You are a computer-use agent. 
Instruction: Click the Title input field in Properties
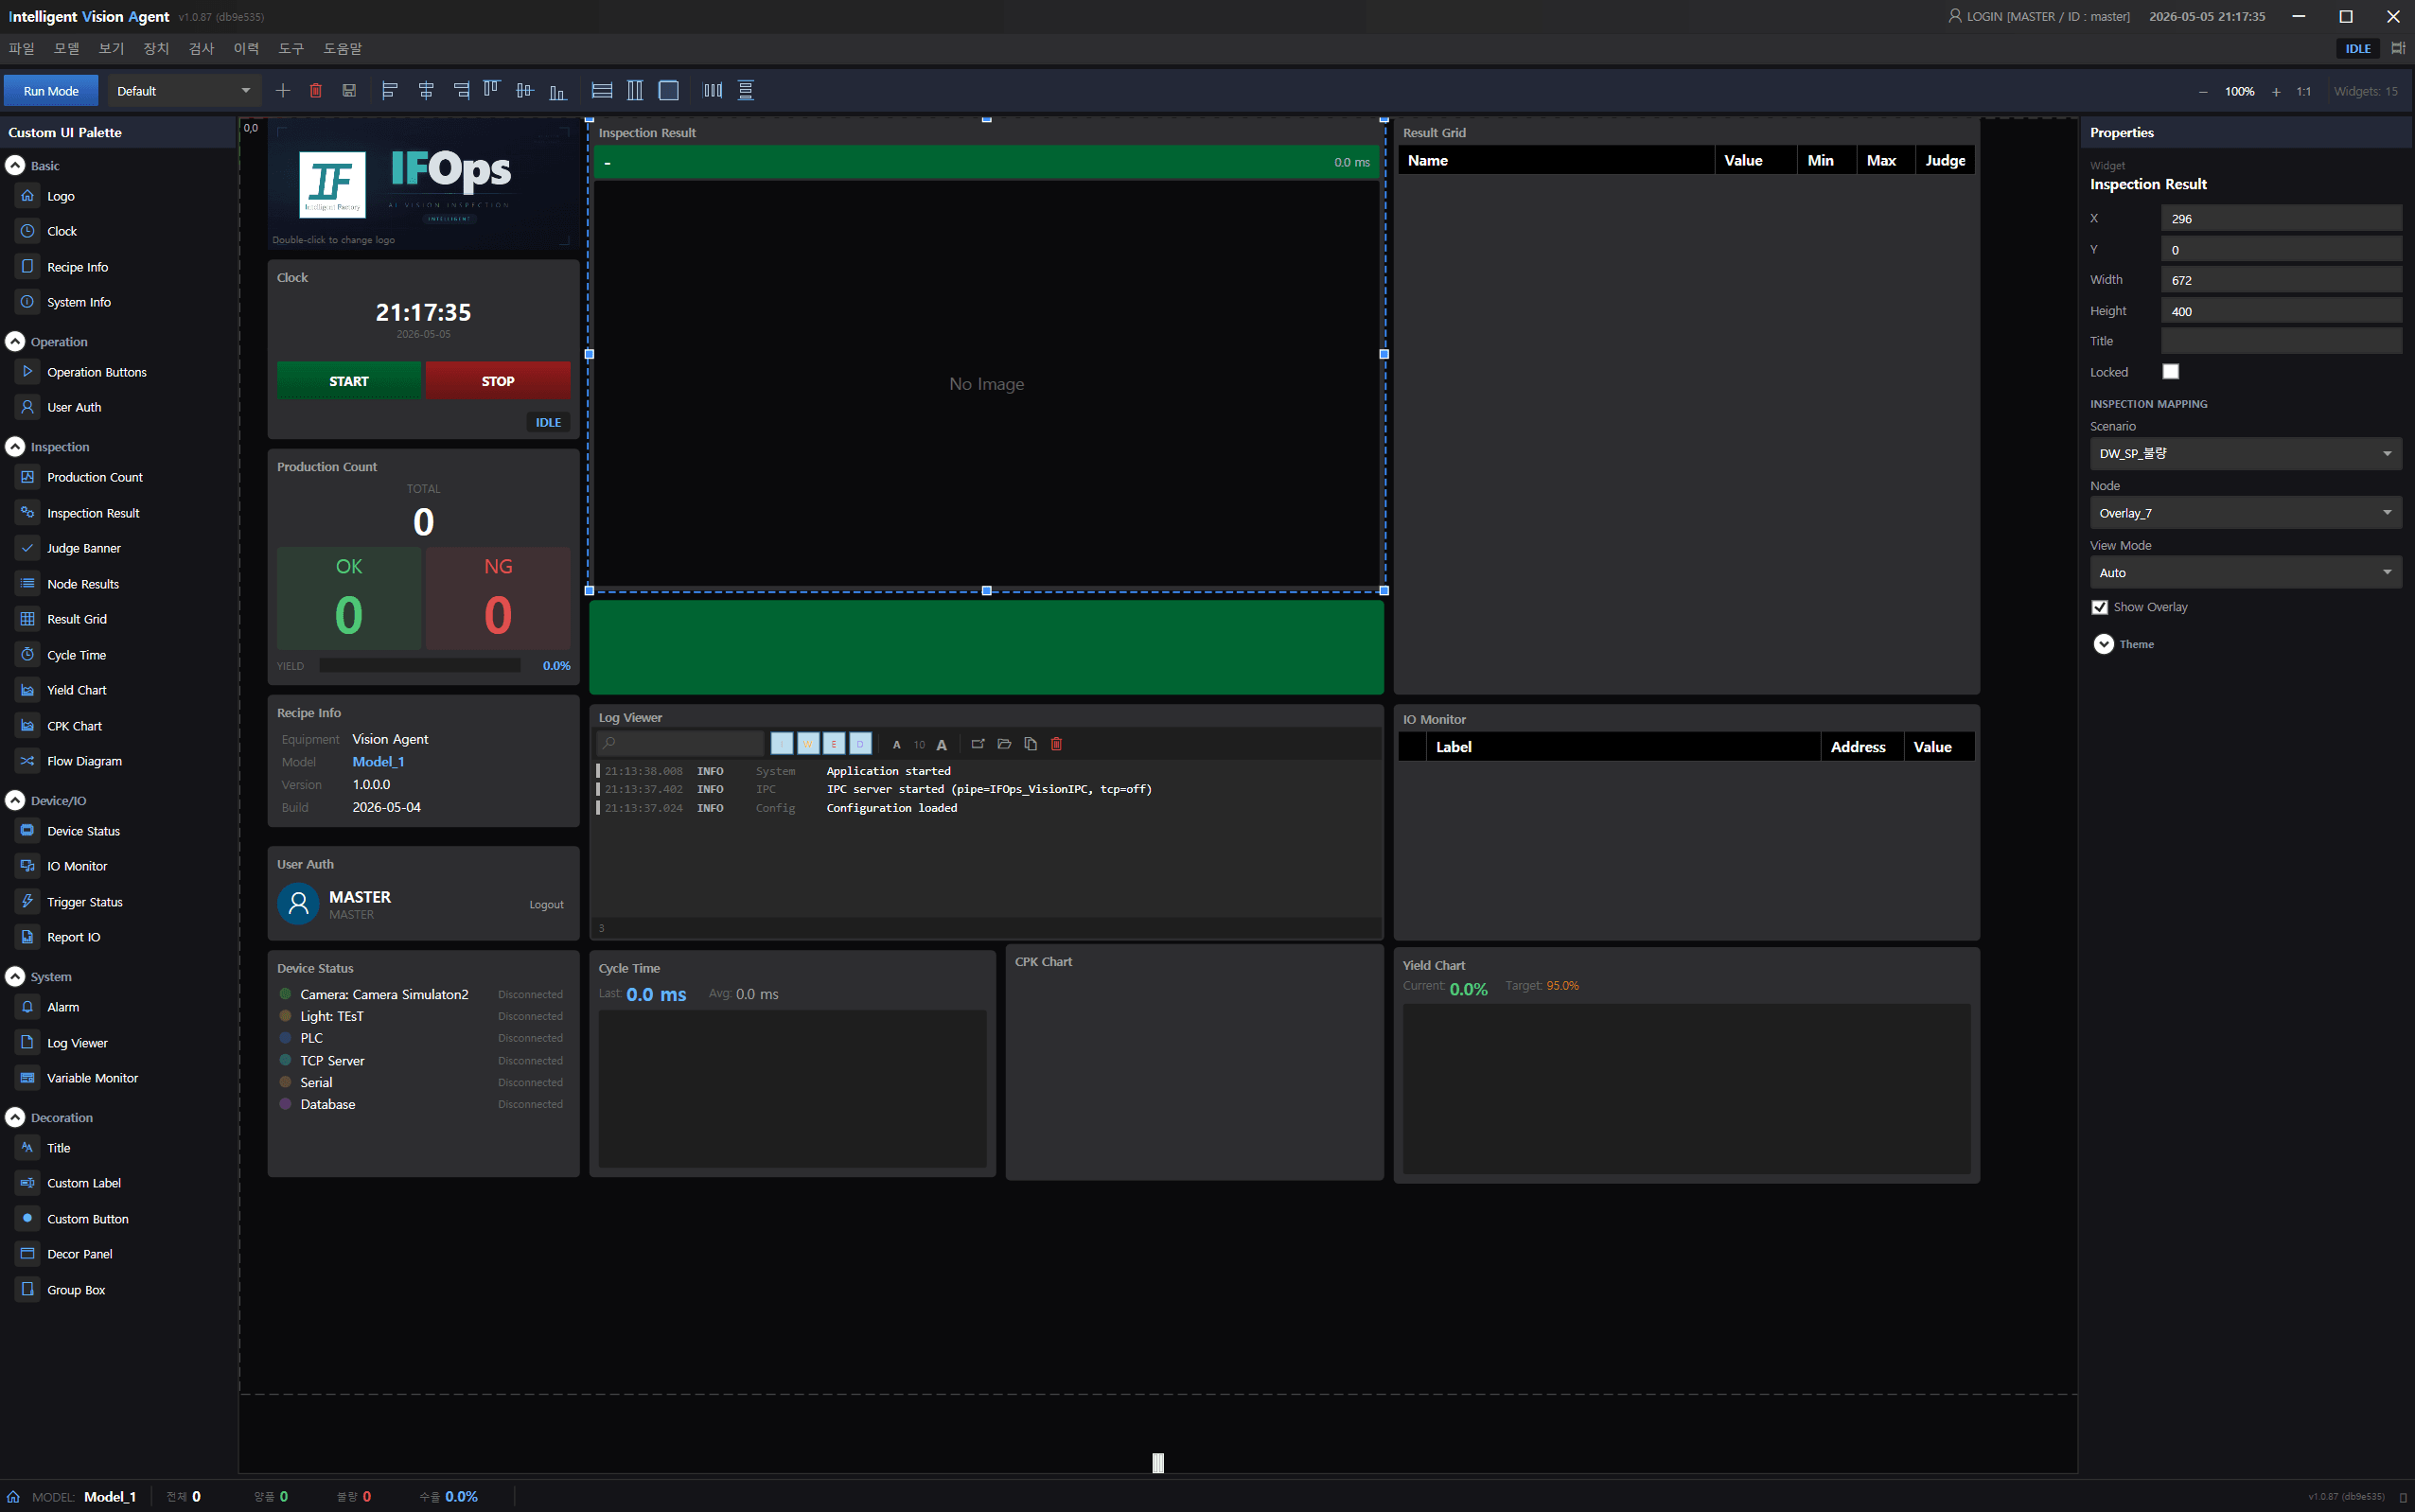coord(2281,341)
